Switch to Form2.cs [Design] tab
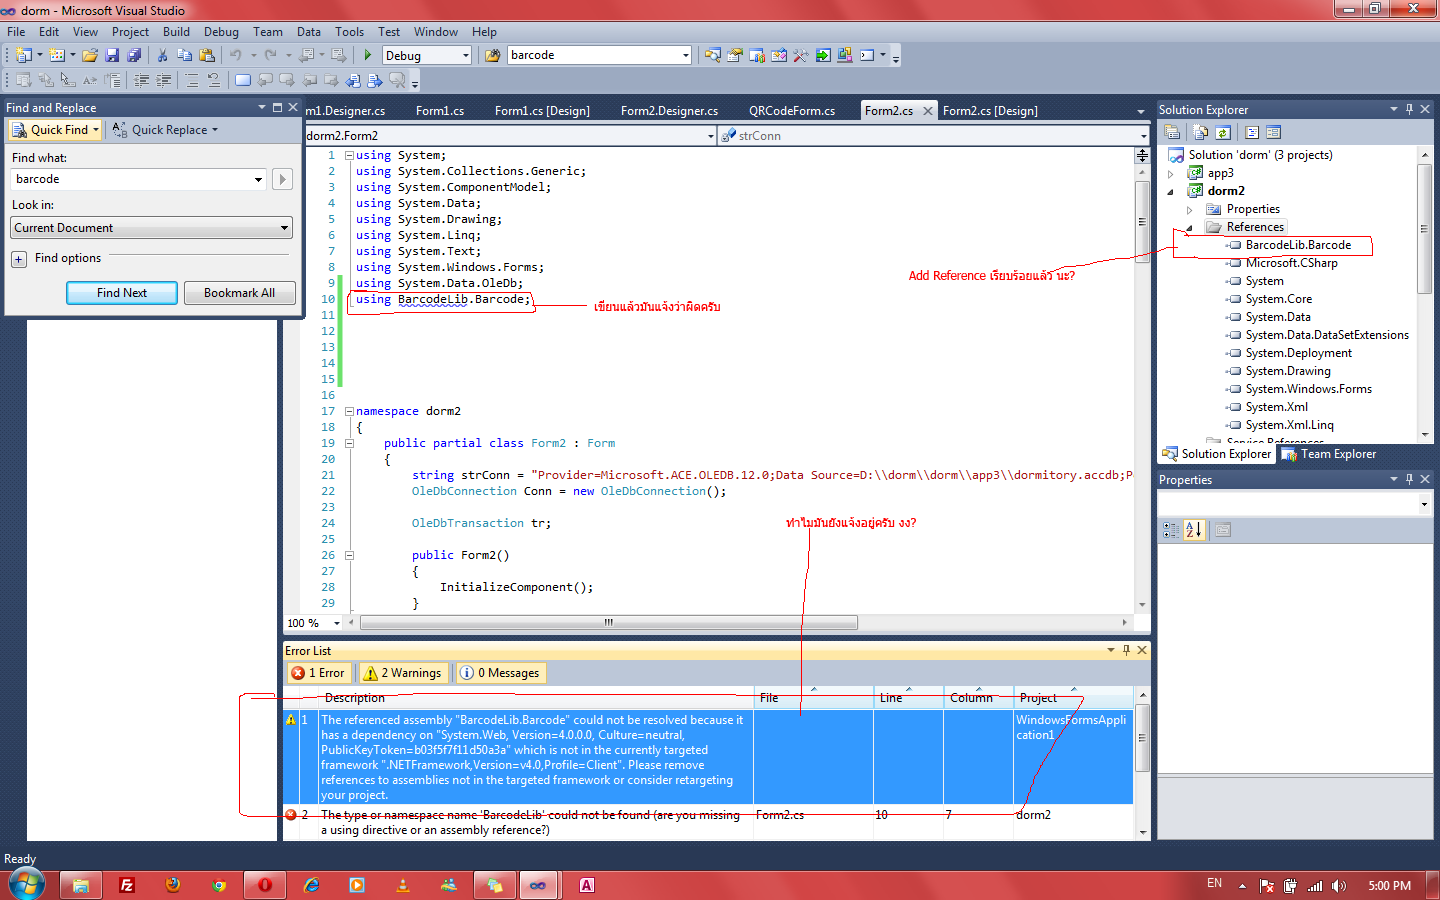 click(990, 111)
